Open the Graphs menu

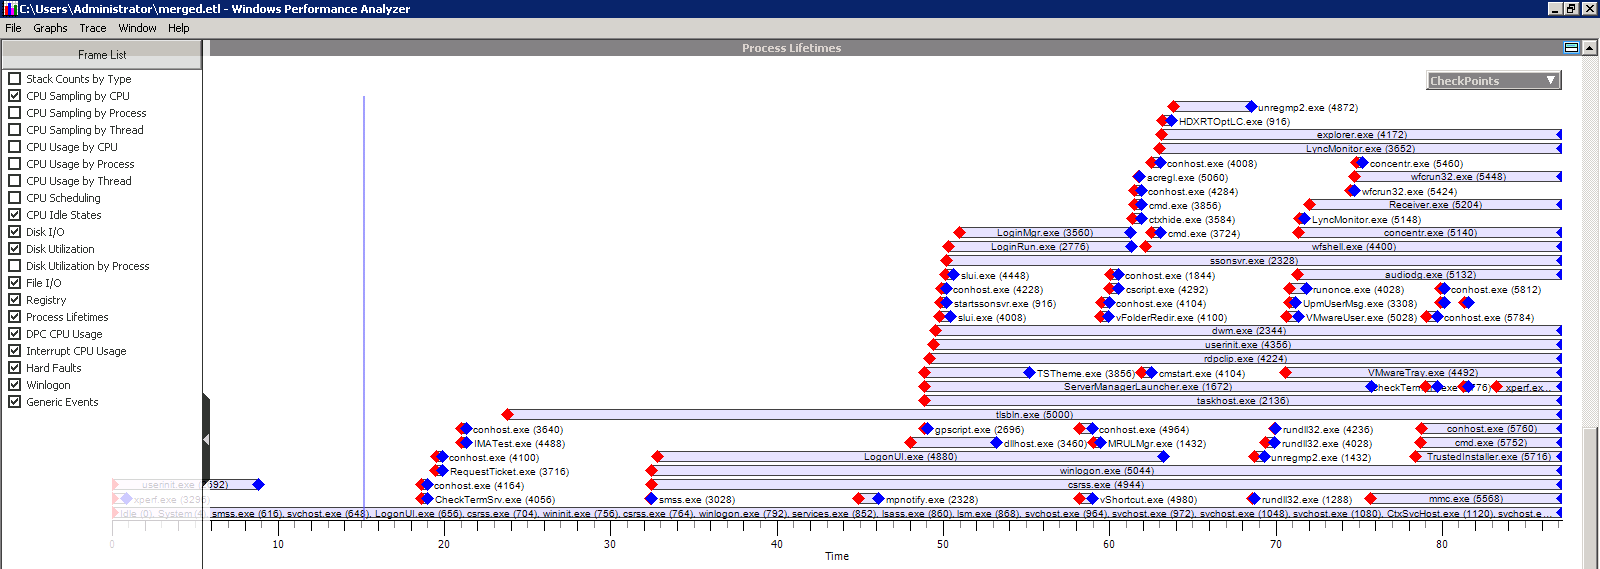50,28
